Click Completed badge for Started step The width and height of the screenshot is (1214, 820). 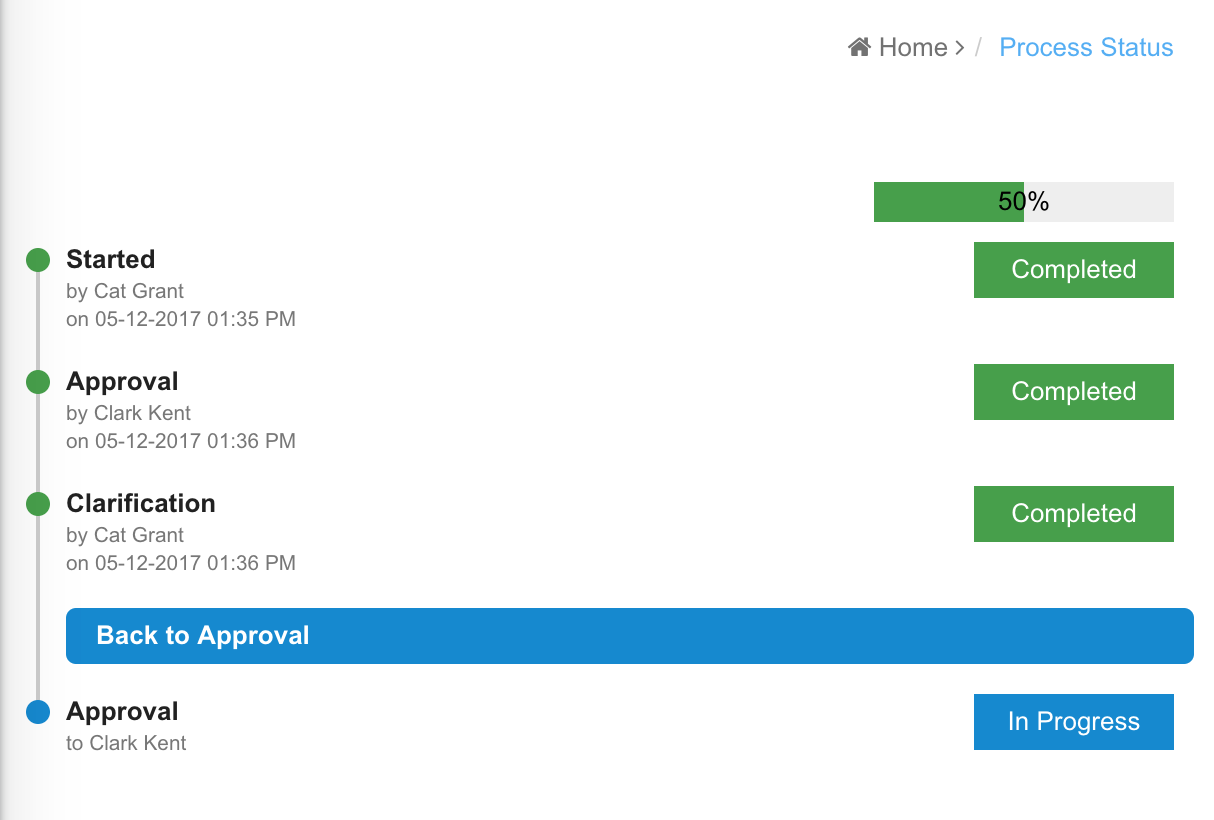pos(1073,270)
